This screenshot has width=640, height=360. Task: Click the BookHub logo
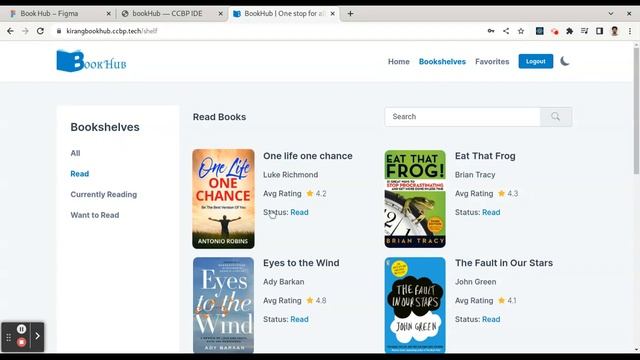(91, 61)
